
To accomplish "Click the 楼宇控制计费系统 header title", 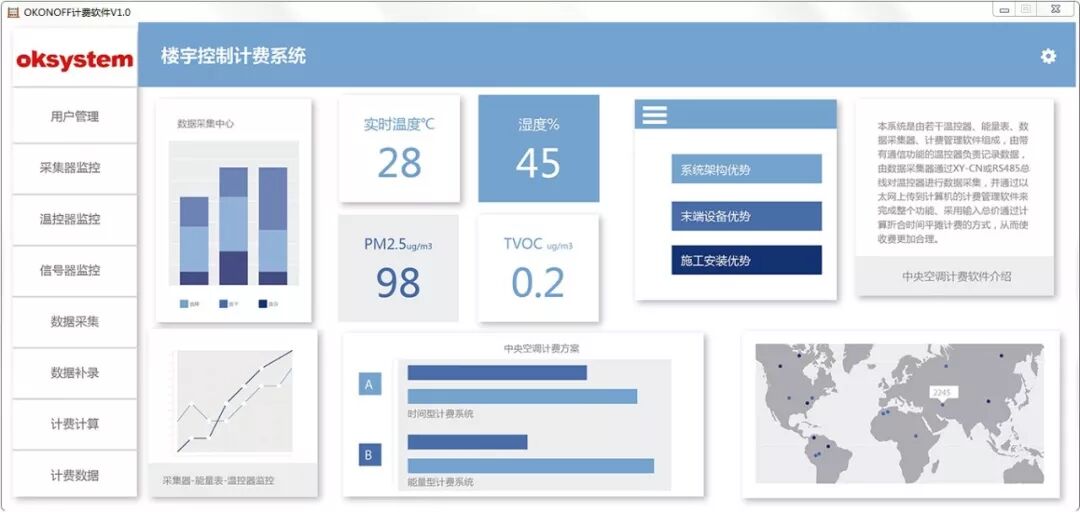I will tap(233, 57).
